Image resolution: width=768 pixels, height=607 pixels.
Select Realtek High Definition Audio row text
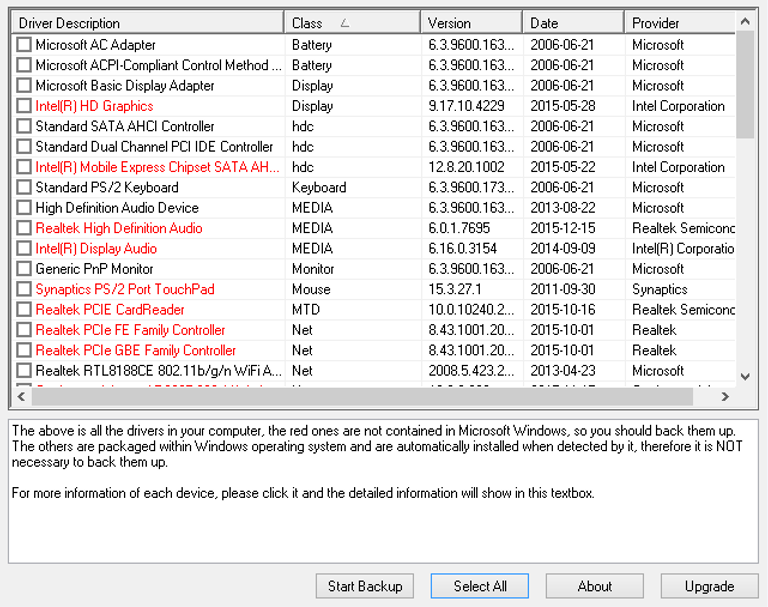pyautogui.click(x=119, y=228)
